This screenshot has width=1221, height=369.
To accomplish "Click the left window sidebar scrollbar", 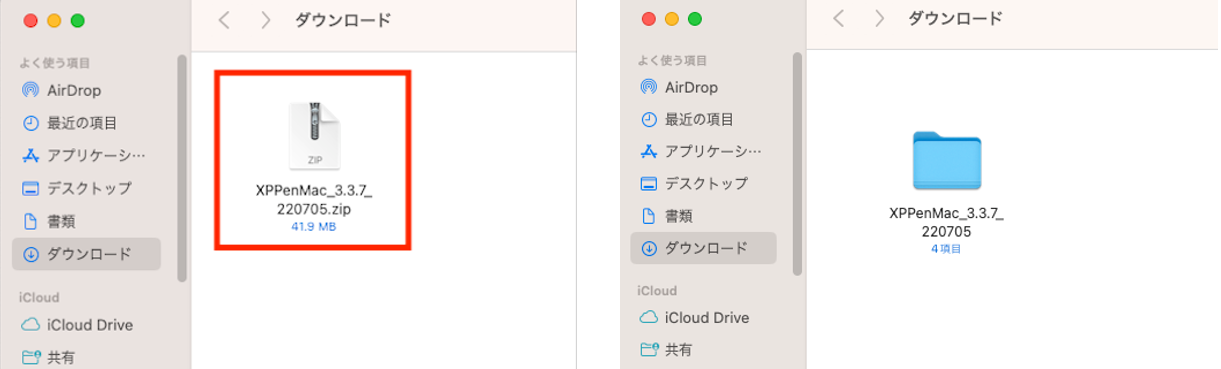I will (x=181, y=168).
